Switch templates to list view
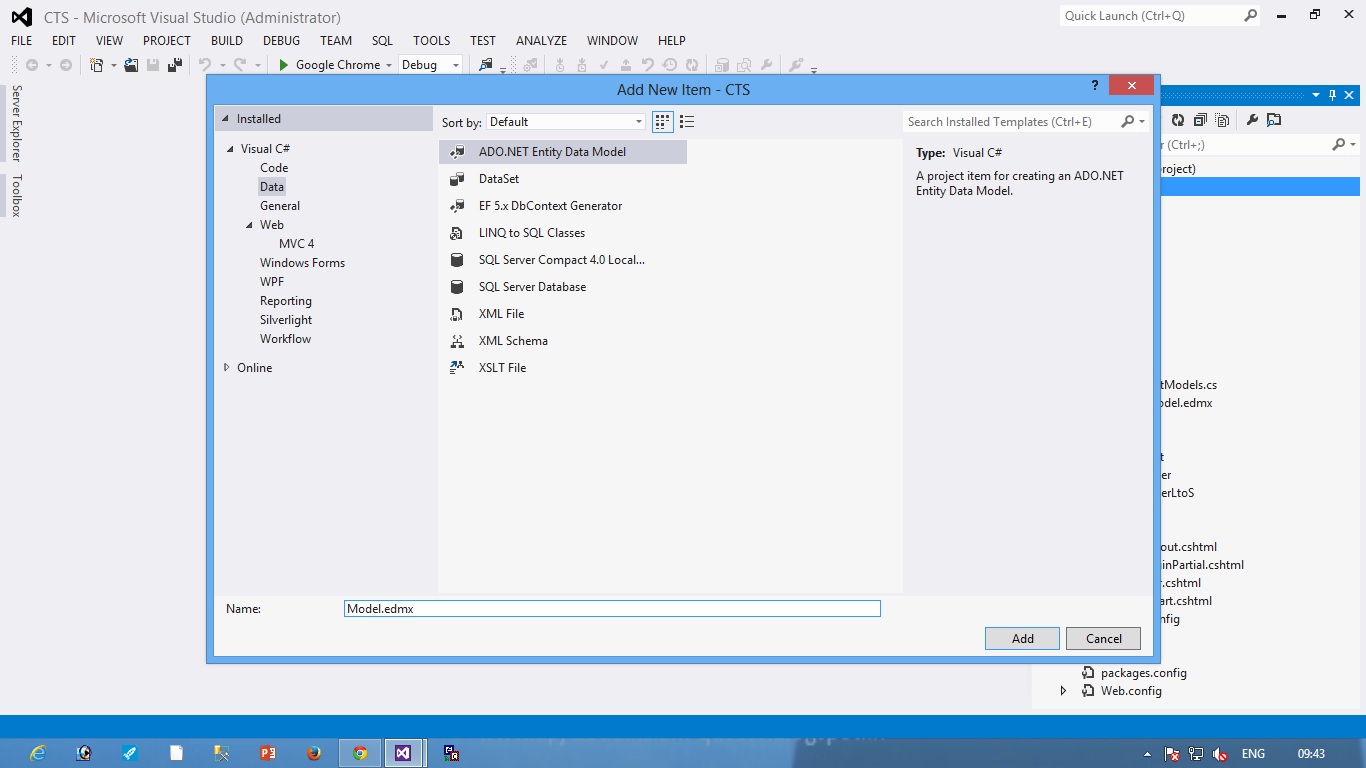Viewport: 1366px width, 768px height. coord(687,121)
